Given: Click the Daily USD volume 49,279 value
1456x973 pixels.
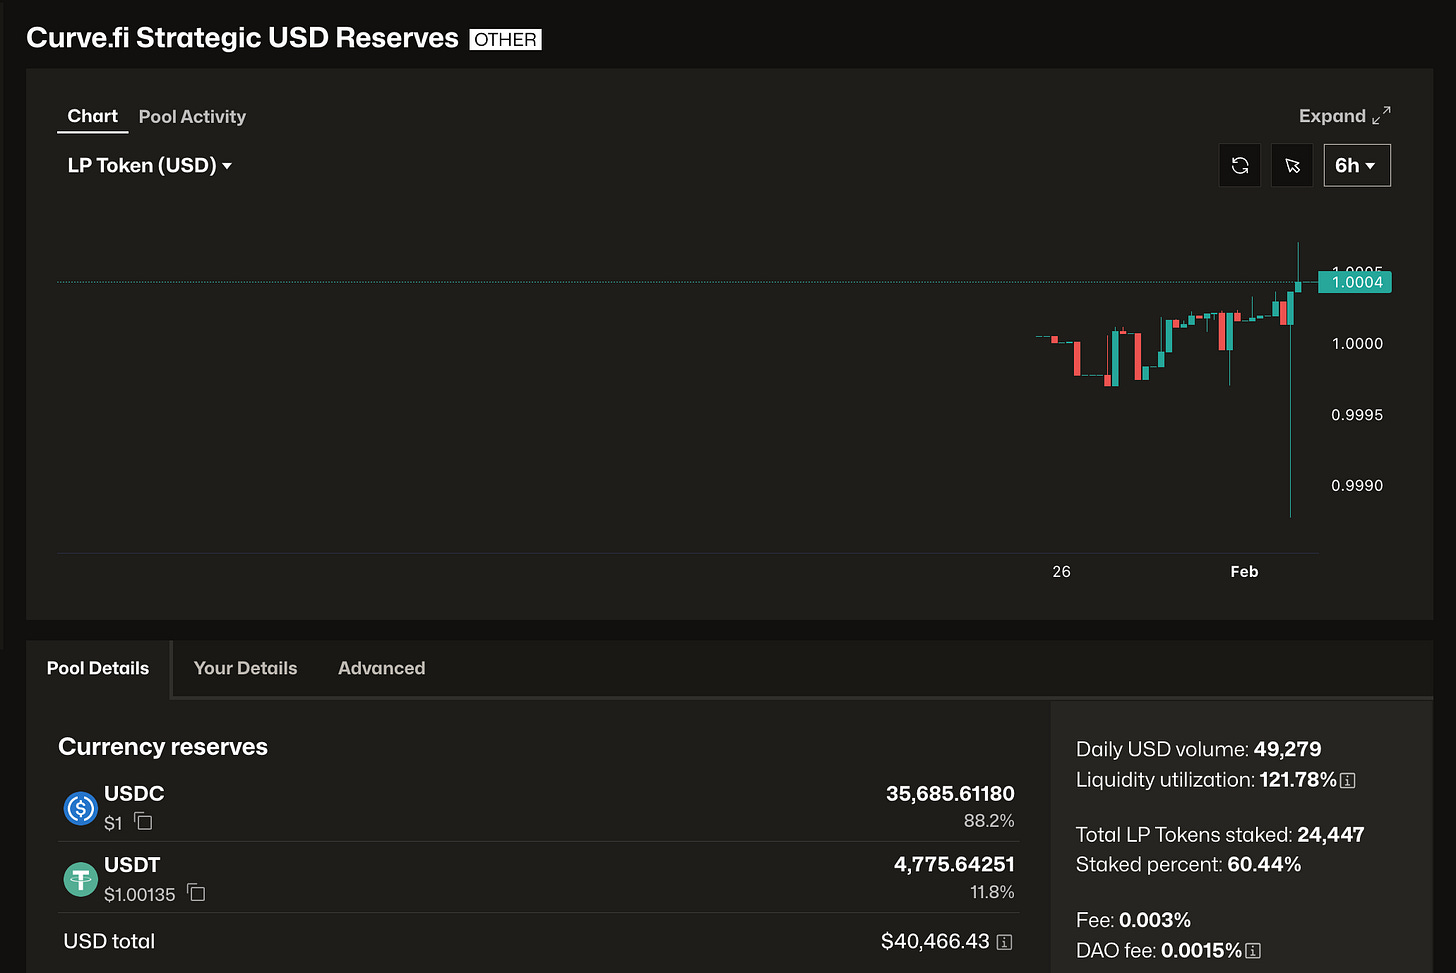Looking at the screenshot, I should pyautogui.click(x=1287, y=749).
